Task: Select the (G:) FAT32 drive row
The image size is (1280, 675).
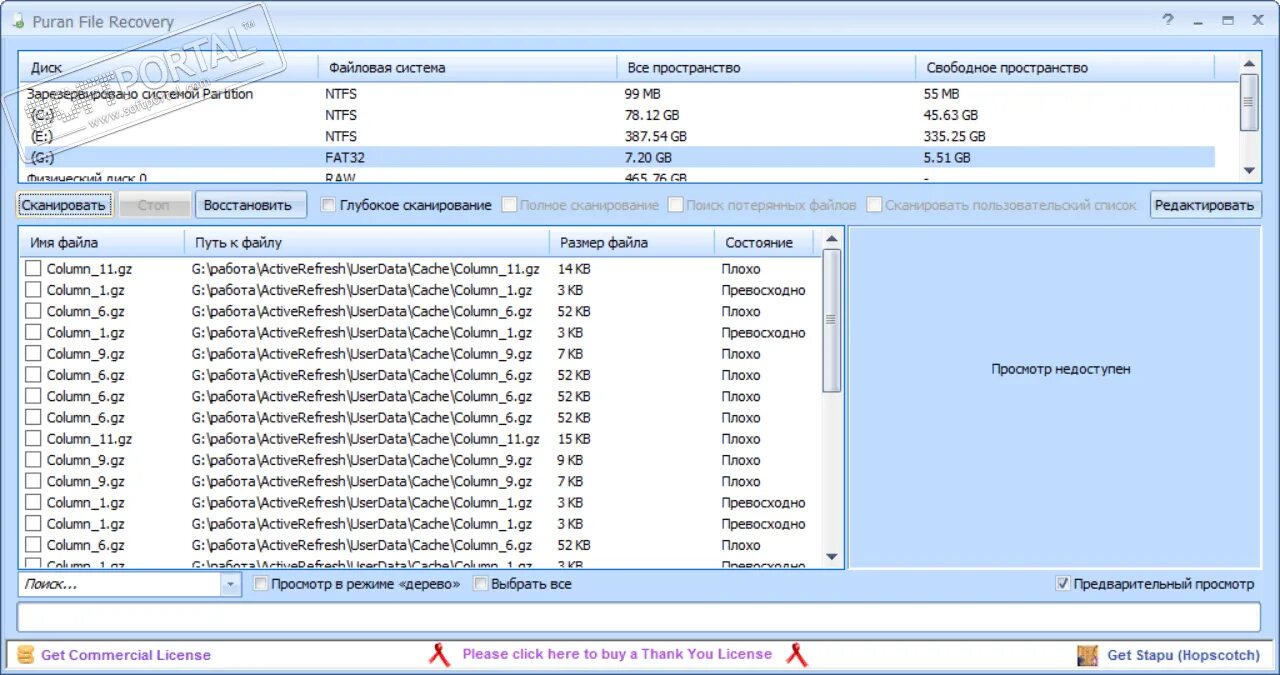Action: click(617, 157)
